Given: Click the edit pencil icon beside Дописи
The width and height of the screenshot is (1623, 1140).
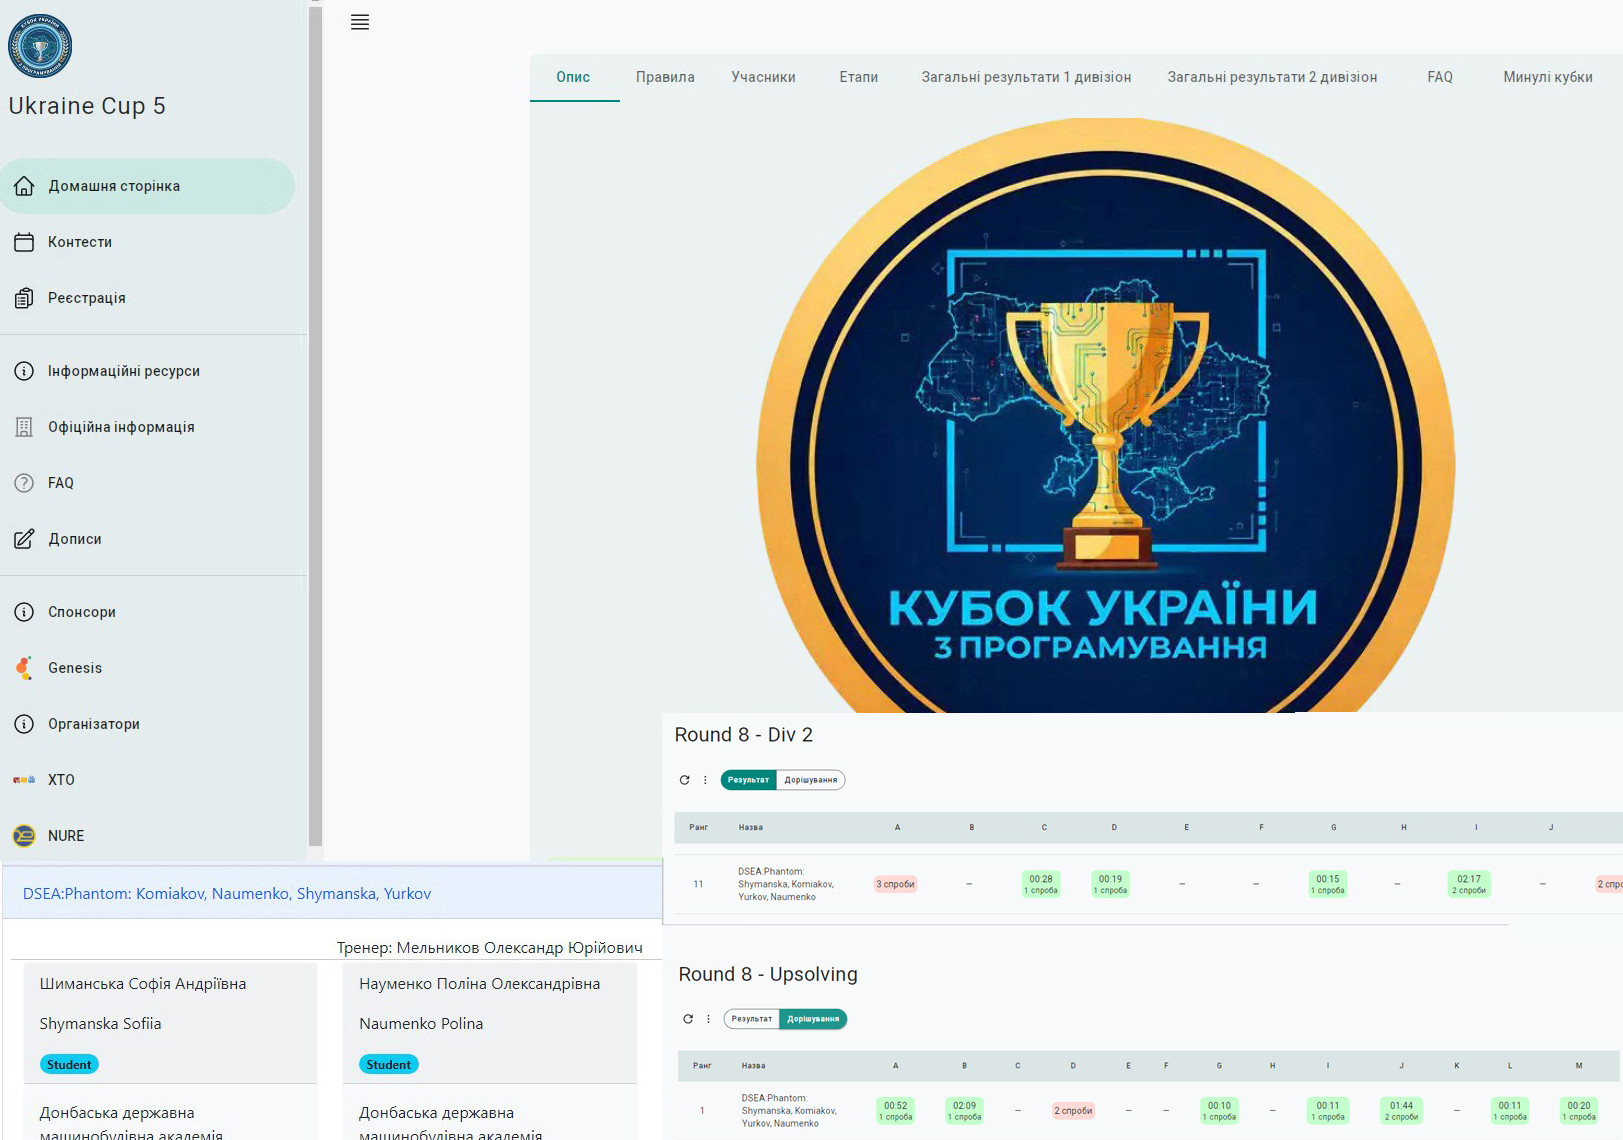Looking at the screenshot, I should click(24, 539).
